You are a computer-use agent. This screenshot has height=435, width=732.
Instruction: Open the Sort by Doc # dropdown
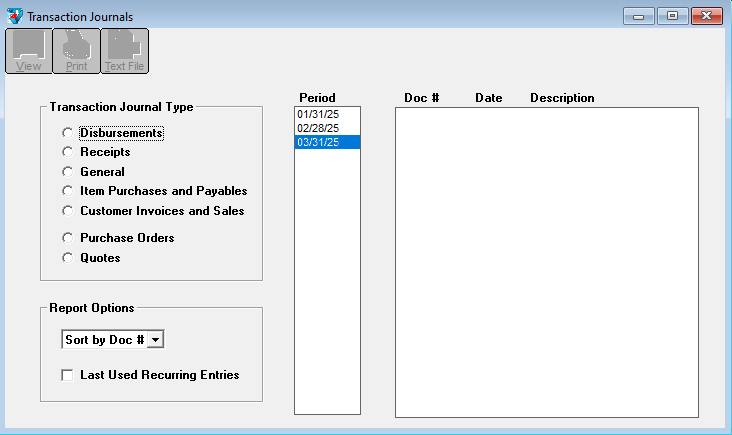coord(155,340)
